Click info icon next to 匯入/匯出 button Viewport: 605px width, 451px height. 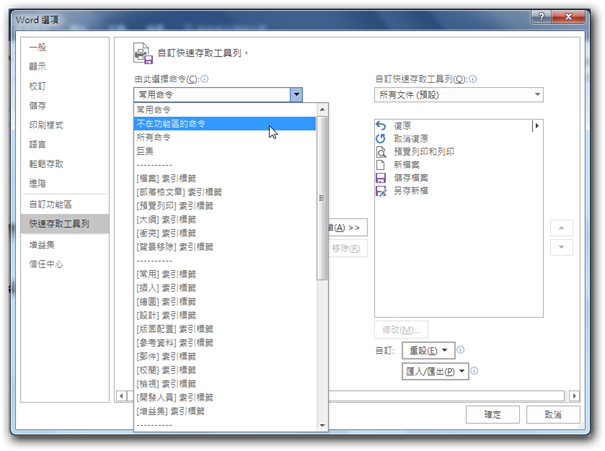(475, 371)
